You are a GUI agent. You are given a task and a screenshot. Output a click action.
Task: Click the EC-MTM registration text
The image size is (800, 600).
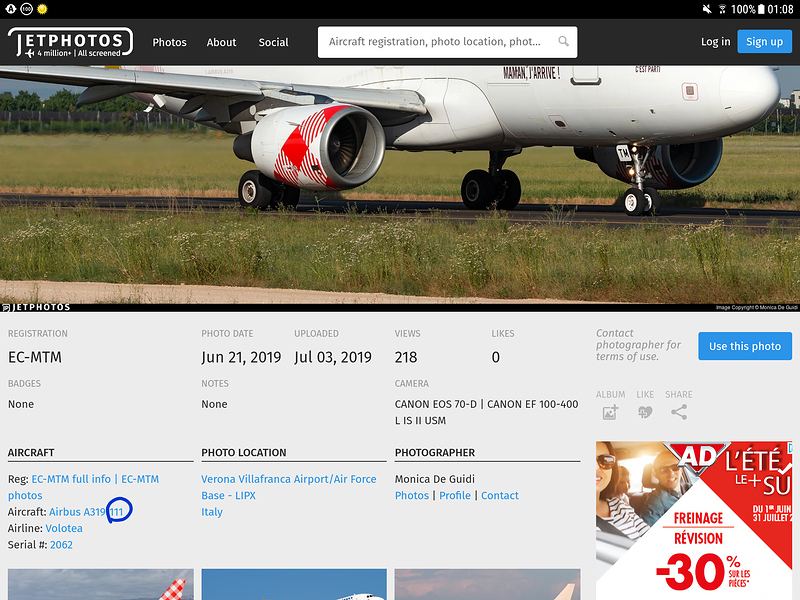pos(35,357)
